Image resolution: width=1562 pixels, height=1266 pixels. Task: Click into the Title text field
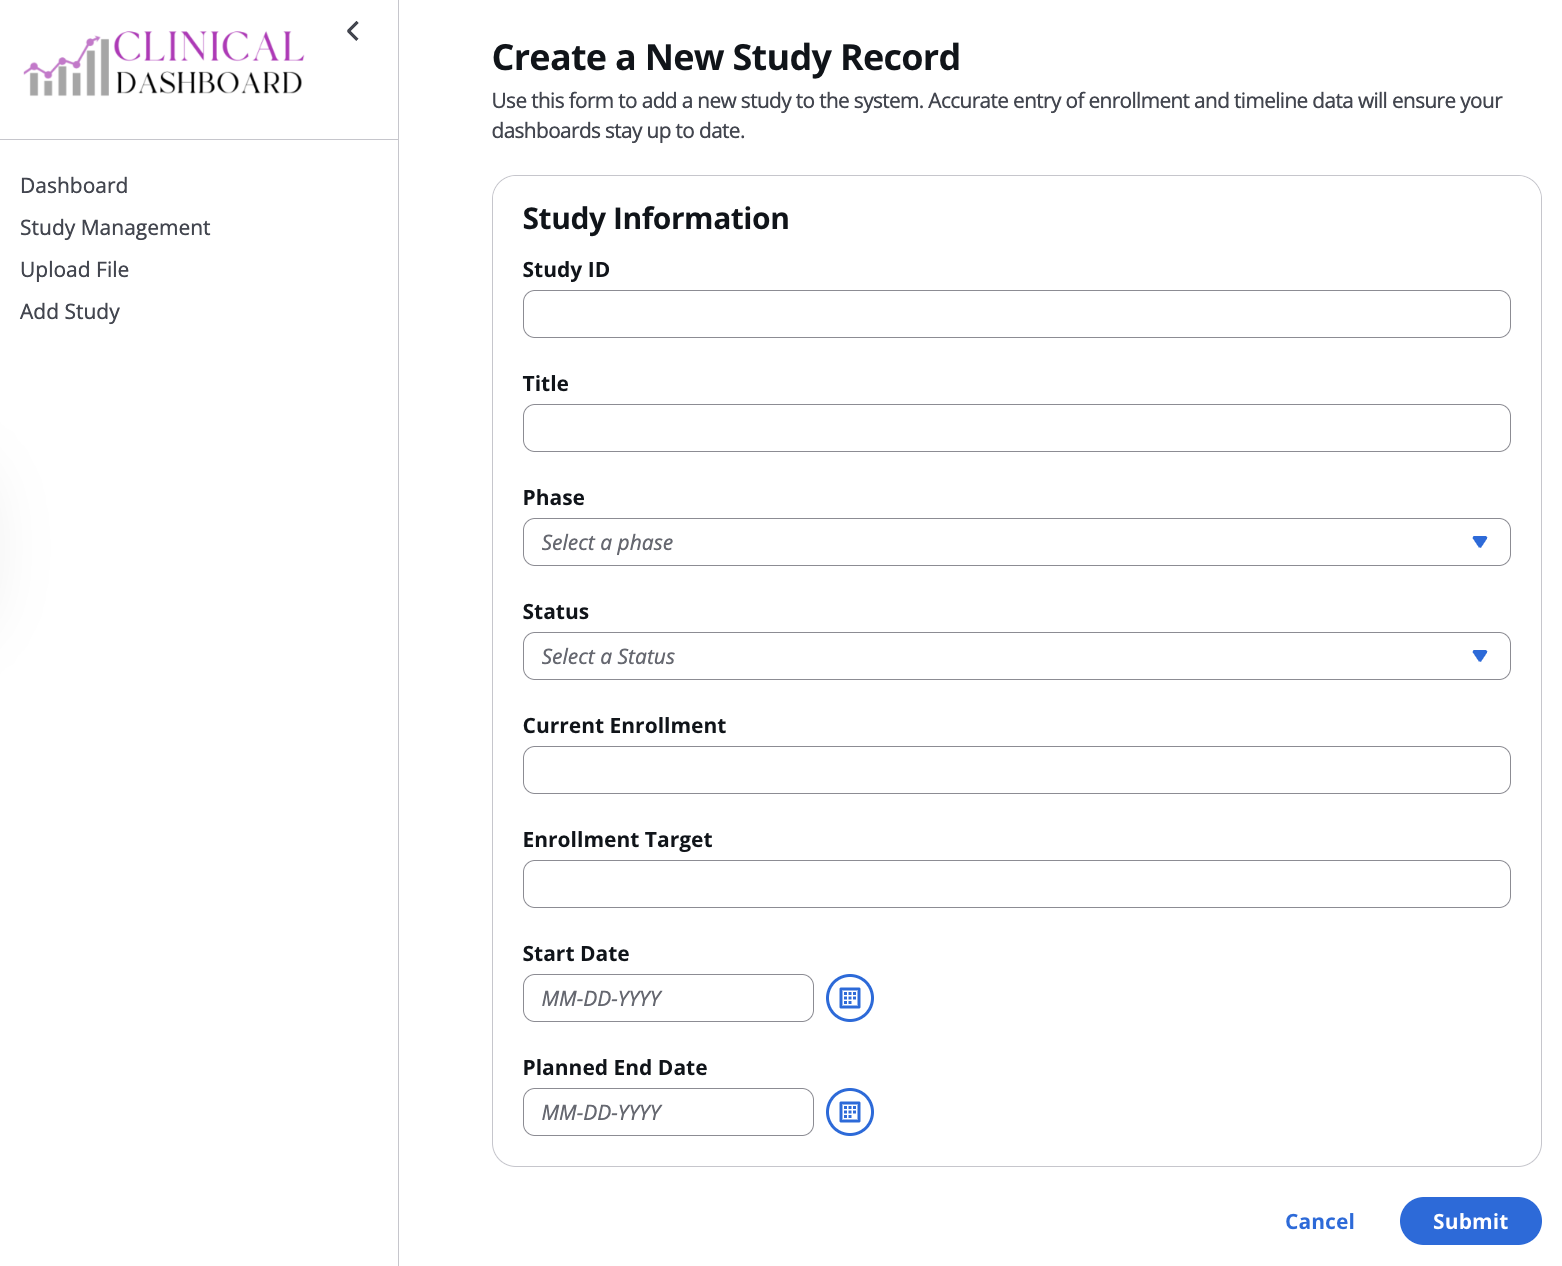coord(1016,428)
